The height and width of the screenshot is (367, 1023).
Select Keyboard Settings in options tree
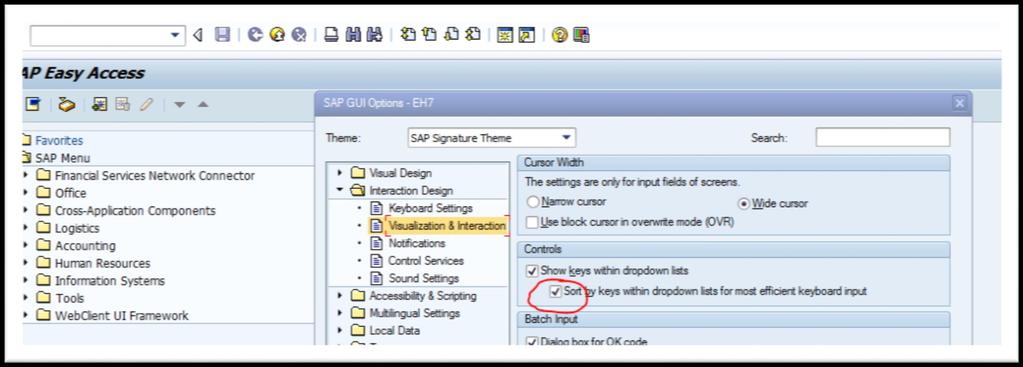click(x=431, y=208)
